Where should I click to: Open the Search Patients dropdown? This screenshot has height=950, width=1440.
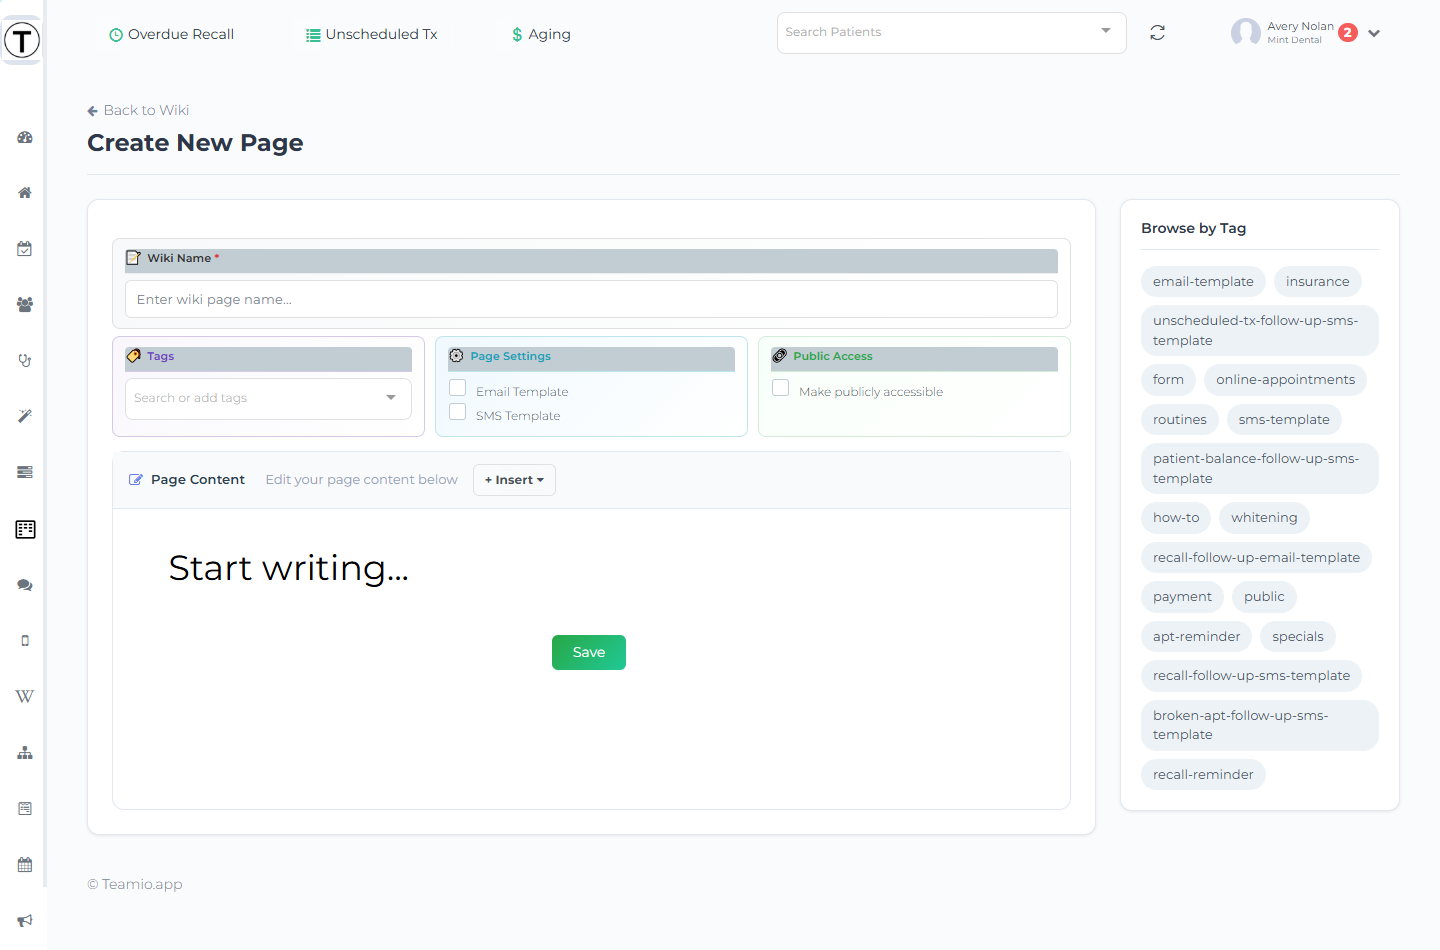[x=951, y=33]
